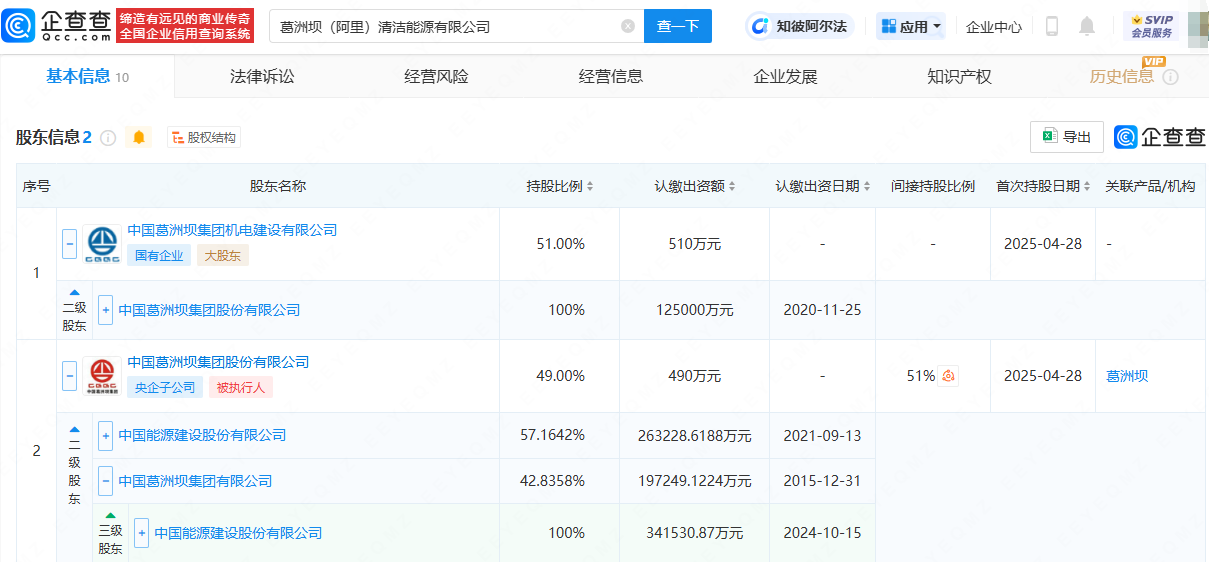This screenshot has width=1209, height=562.
Task: Click the 2020-11-25 date cell
Action: pos(822,310)
